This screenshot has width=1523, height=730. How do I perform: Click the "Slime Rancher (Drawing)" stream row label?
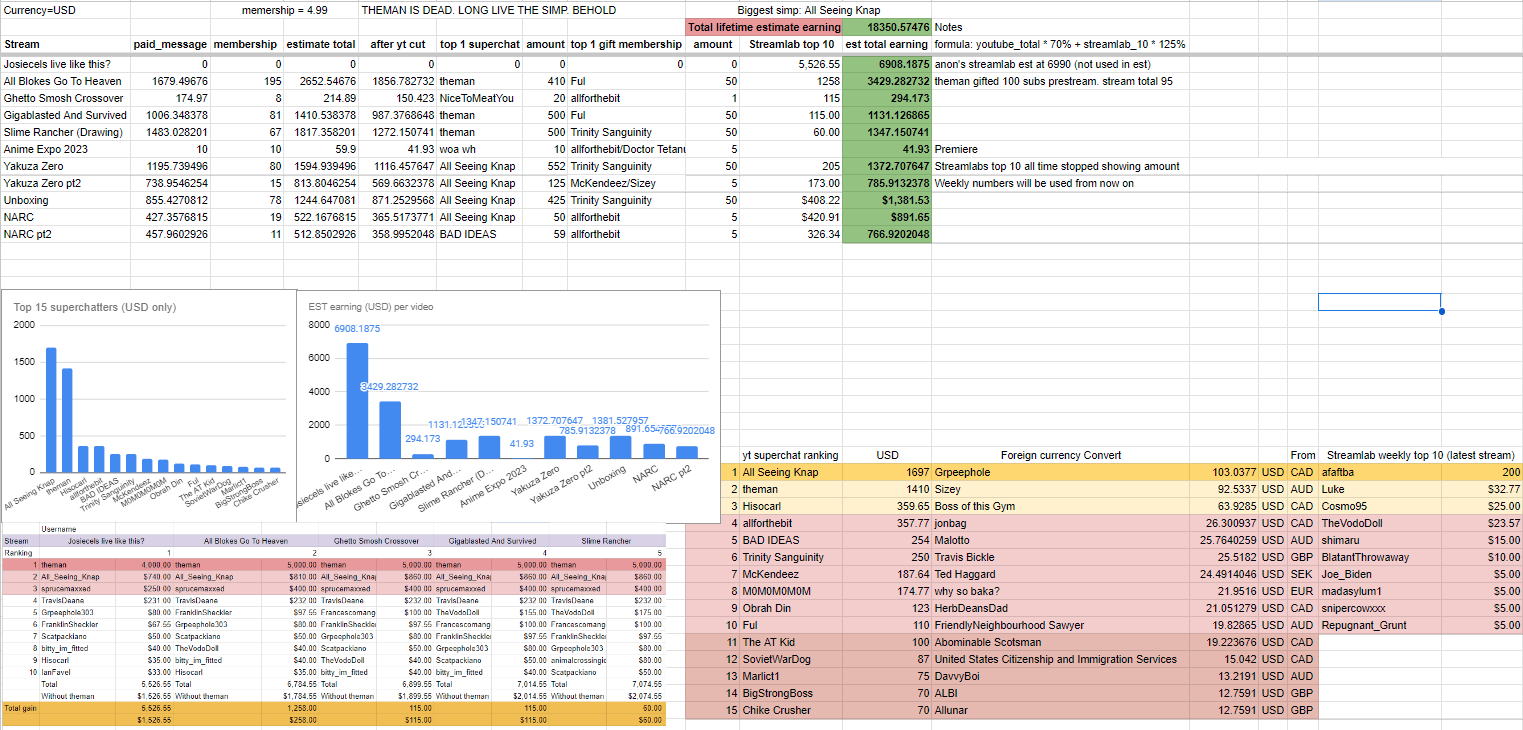tap(65, 132)
